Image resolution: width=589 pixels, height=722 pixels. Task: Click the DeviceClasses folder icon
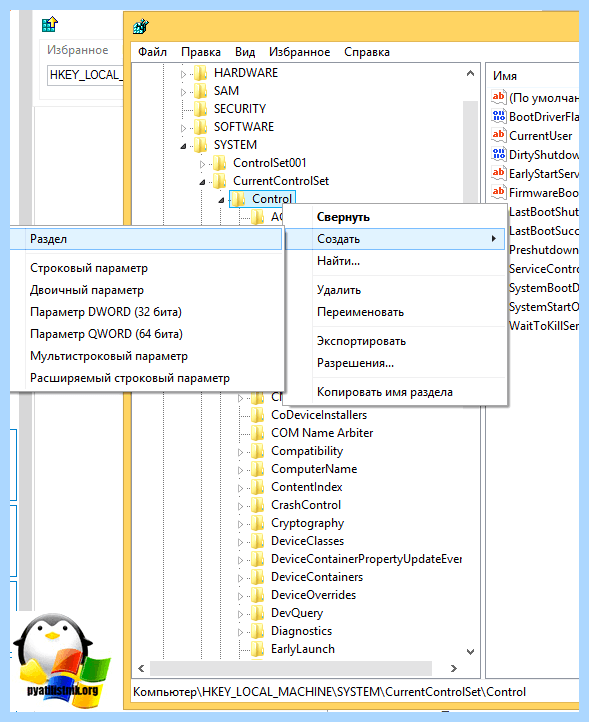coord(257,541)
